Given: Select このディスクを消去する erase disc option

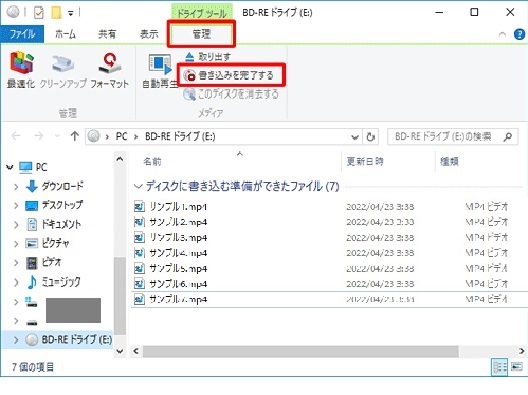Looking at the screenshot, I should (231, 94).
